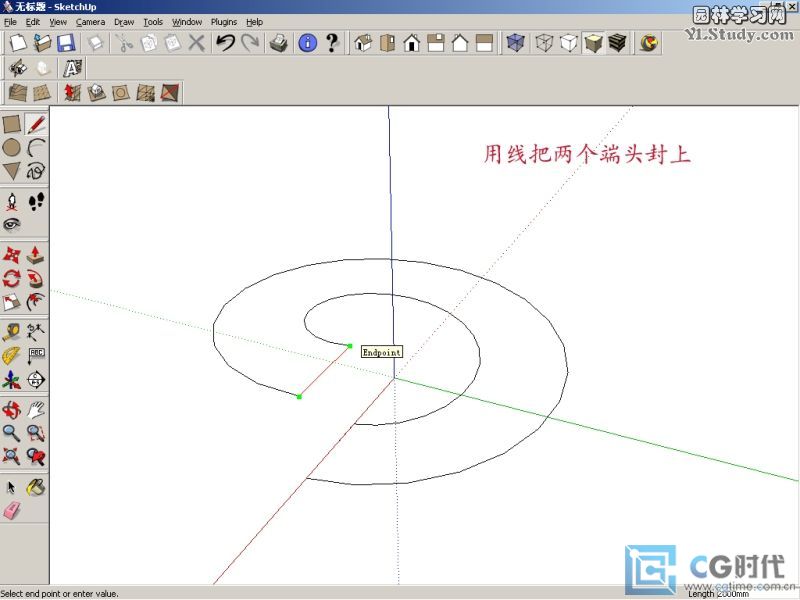Activate the Position Camera tool
The width and height of the screenshot is (800, 600).
point(11,202)
